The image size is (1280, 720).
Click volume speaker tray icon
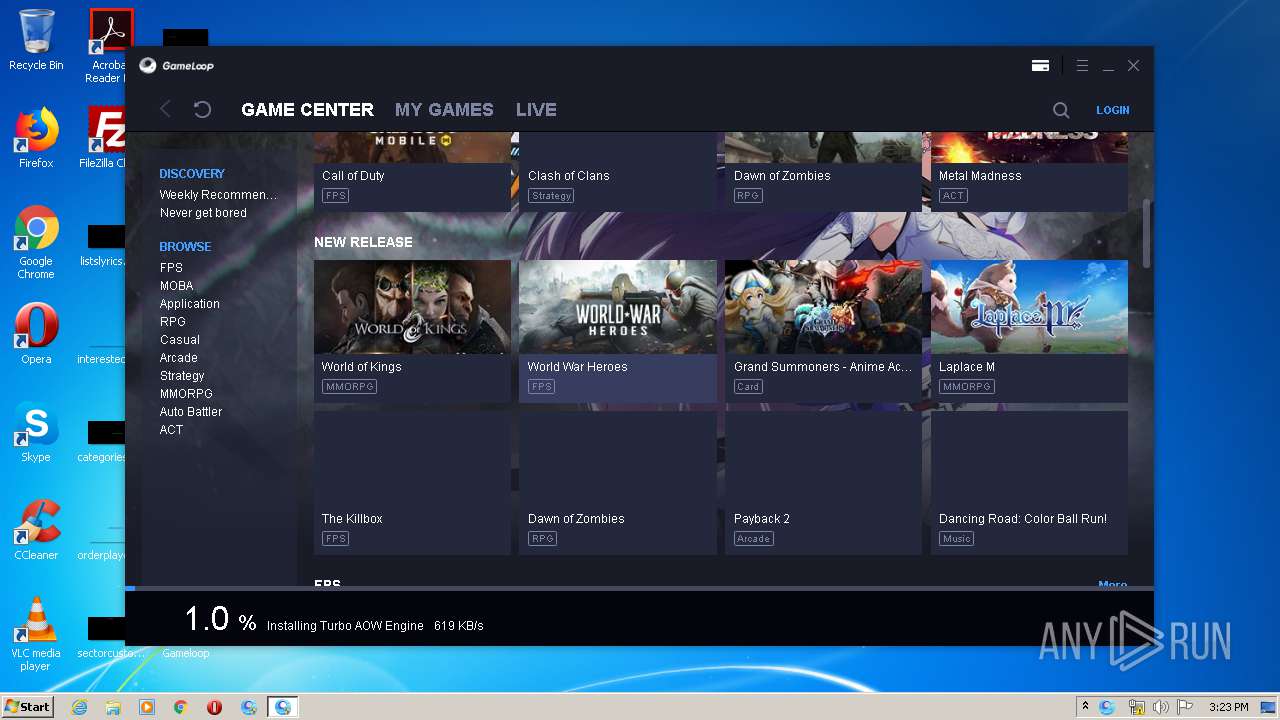1160,707
